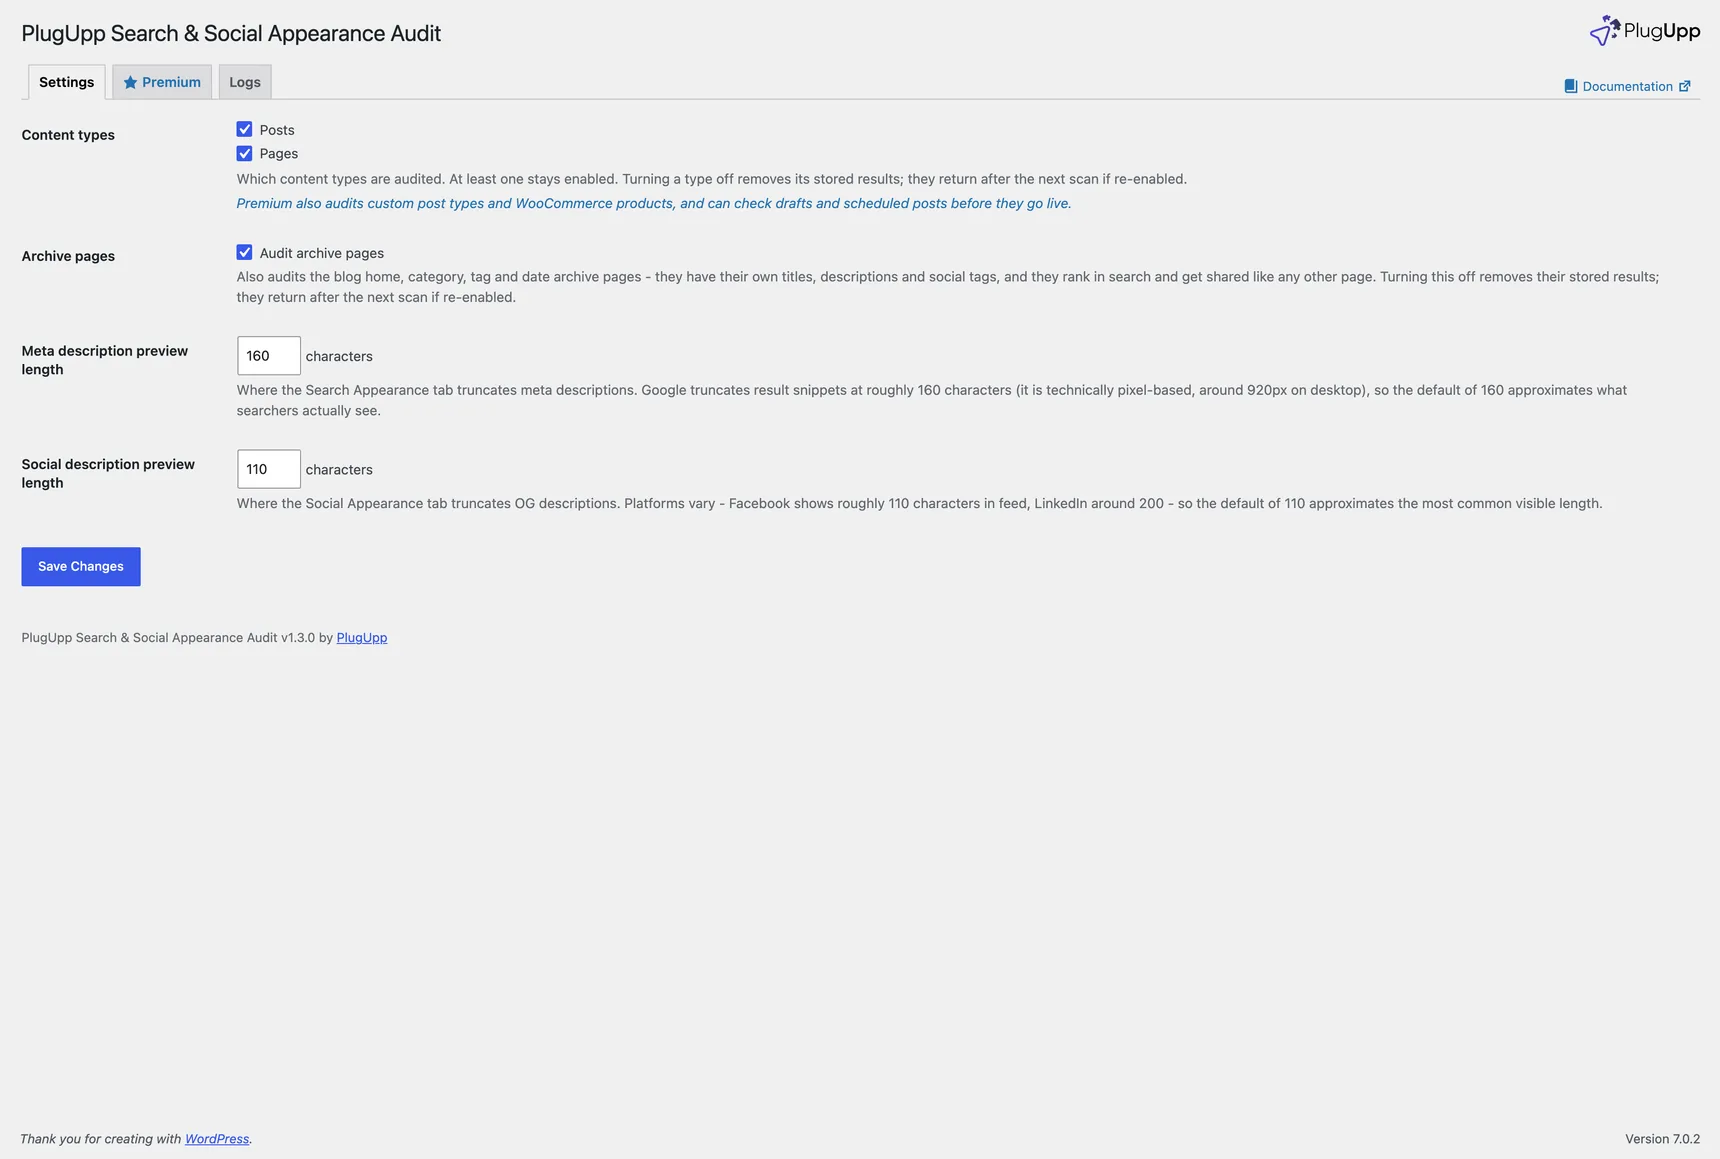Click the 'characters' unit after the 110 field
The image size is (1720, 1159).
coord(339,469)
